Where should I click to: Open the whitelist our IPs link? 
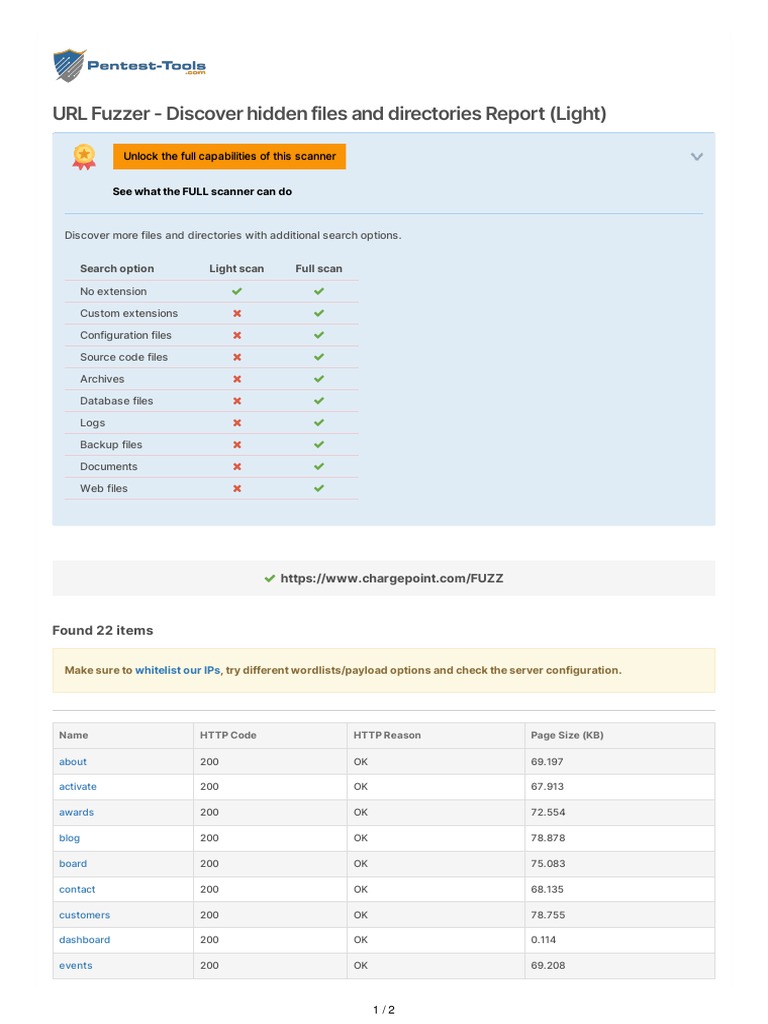coord(177,670)
